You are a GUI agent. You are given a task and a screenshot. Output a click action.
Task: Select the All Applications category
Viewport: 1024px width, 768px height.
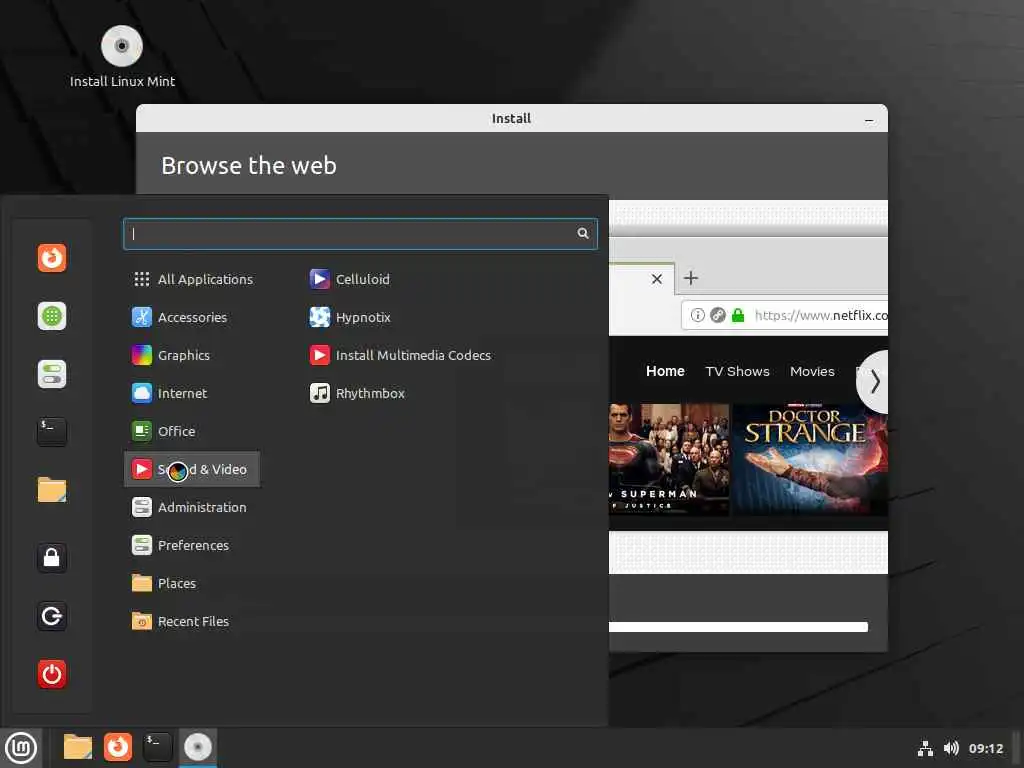(x=192, y=279)
